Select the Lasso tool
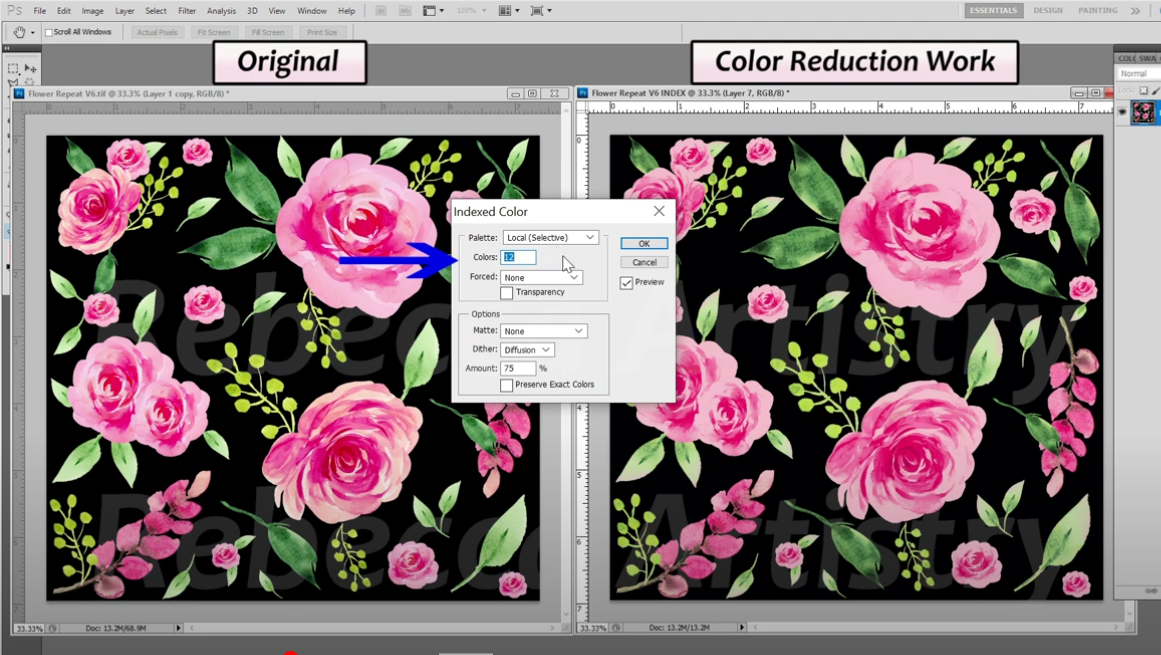This screenshot has width=1161, height=655. click(x=13, y=81)
